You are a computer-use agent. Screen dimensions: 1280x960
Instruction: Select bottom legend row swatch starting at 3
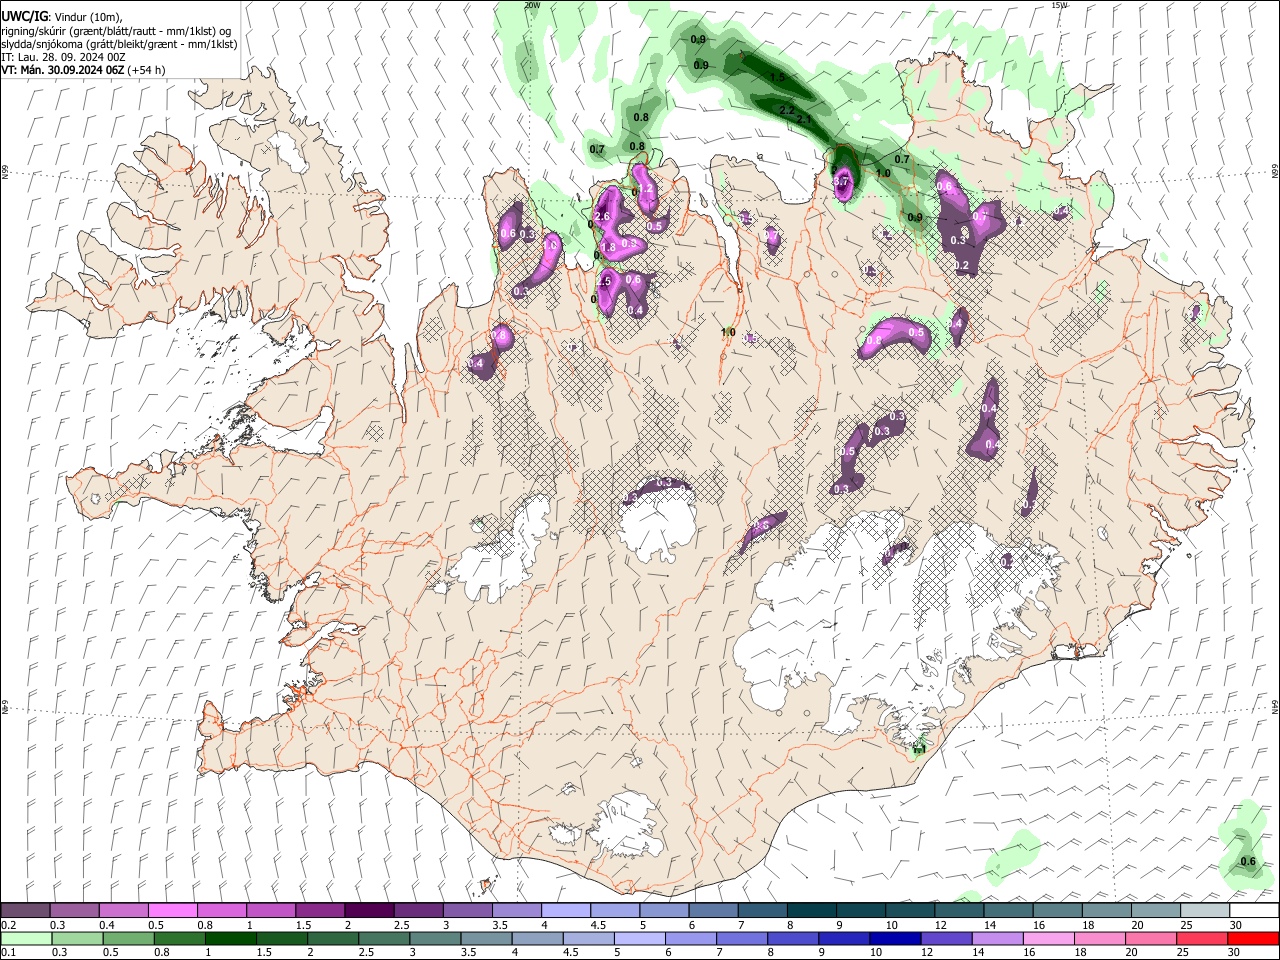click(x=436, y=939)
